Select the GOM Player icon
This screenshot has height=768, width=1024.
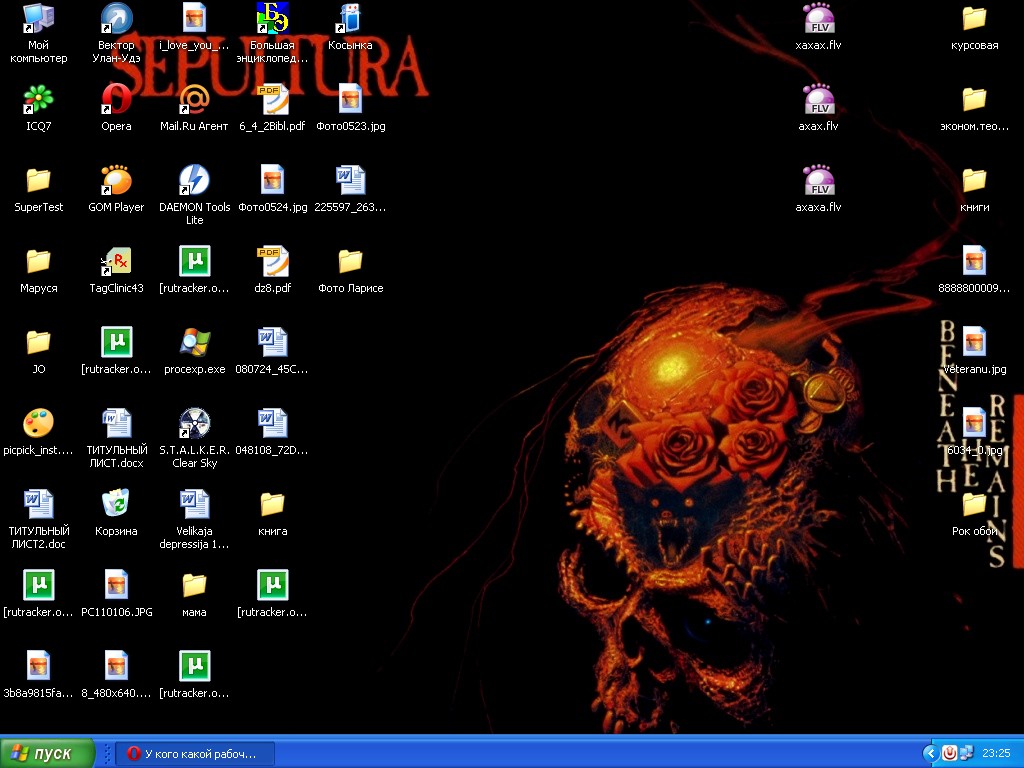coord(116,180)
